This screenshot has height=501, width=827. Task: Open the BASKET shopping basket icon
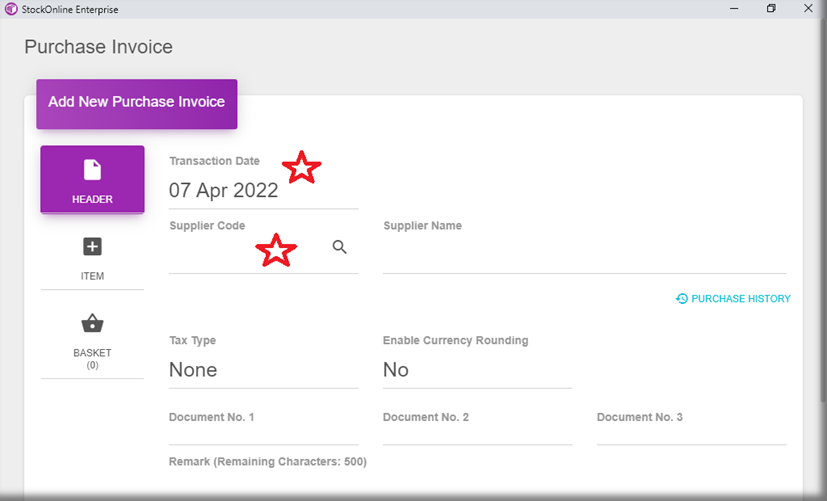click(92, 323)
